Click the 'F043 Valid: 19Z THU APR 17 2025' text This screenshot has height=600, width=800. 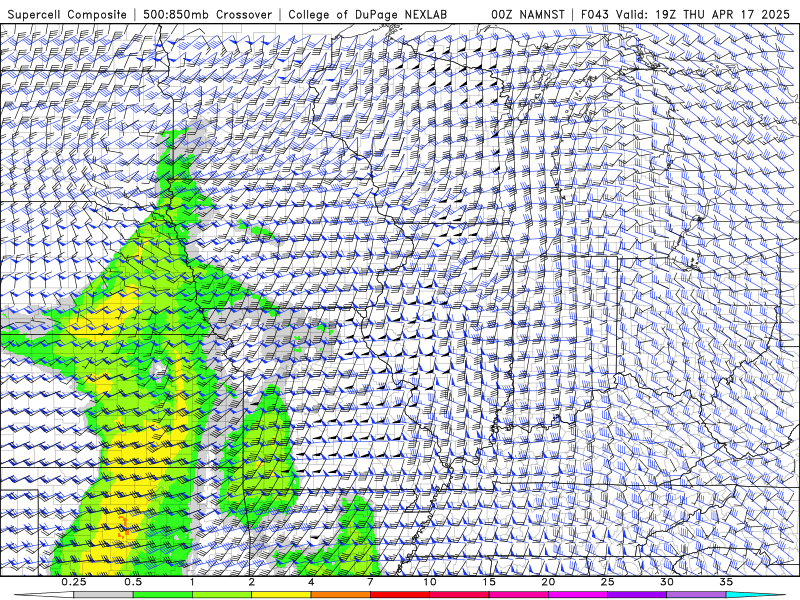click(685, 15)
